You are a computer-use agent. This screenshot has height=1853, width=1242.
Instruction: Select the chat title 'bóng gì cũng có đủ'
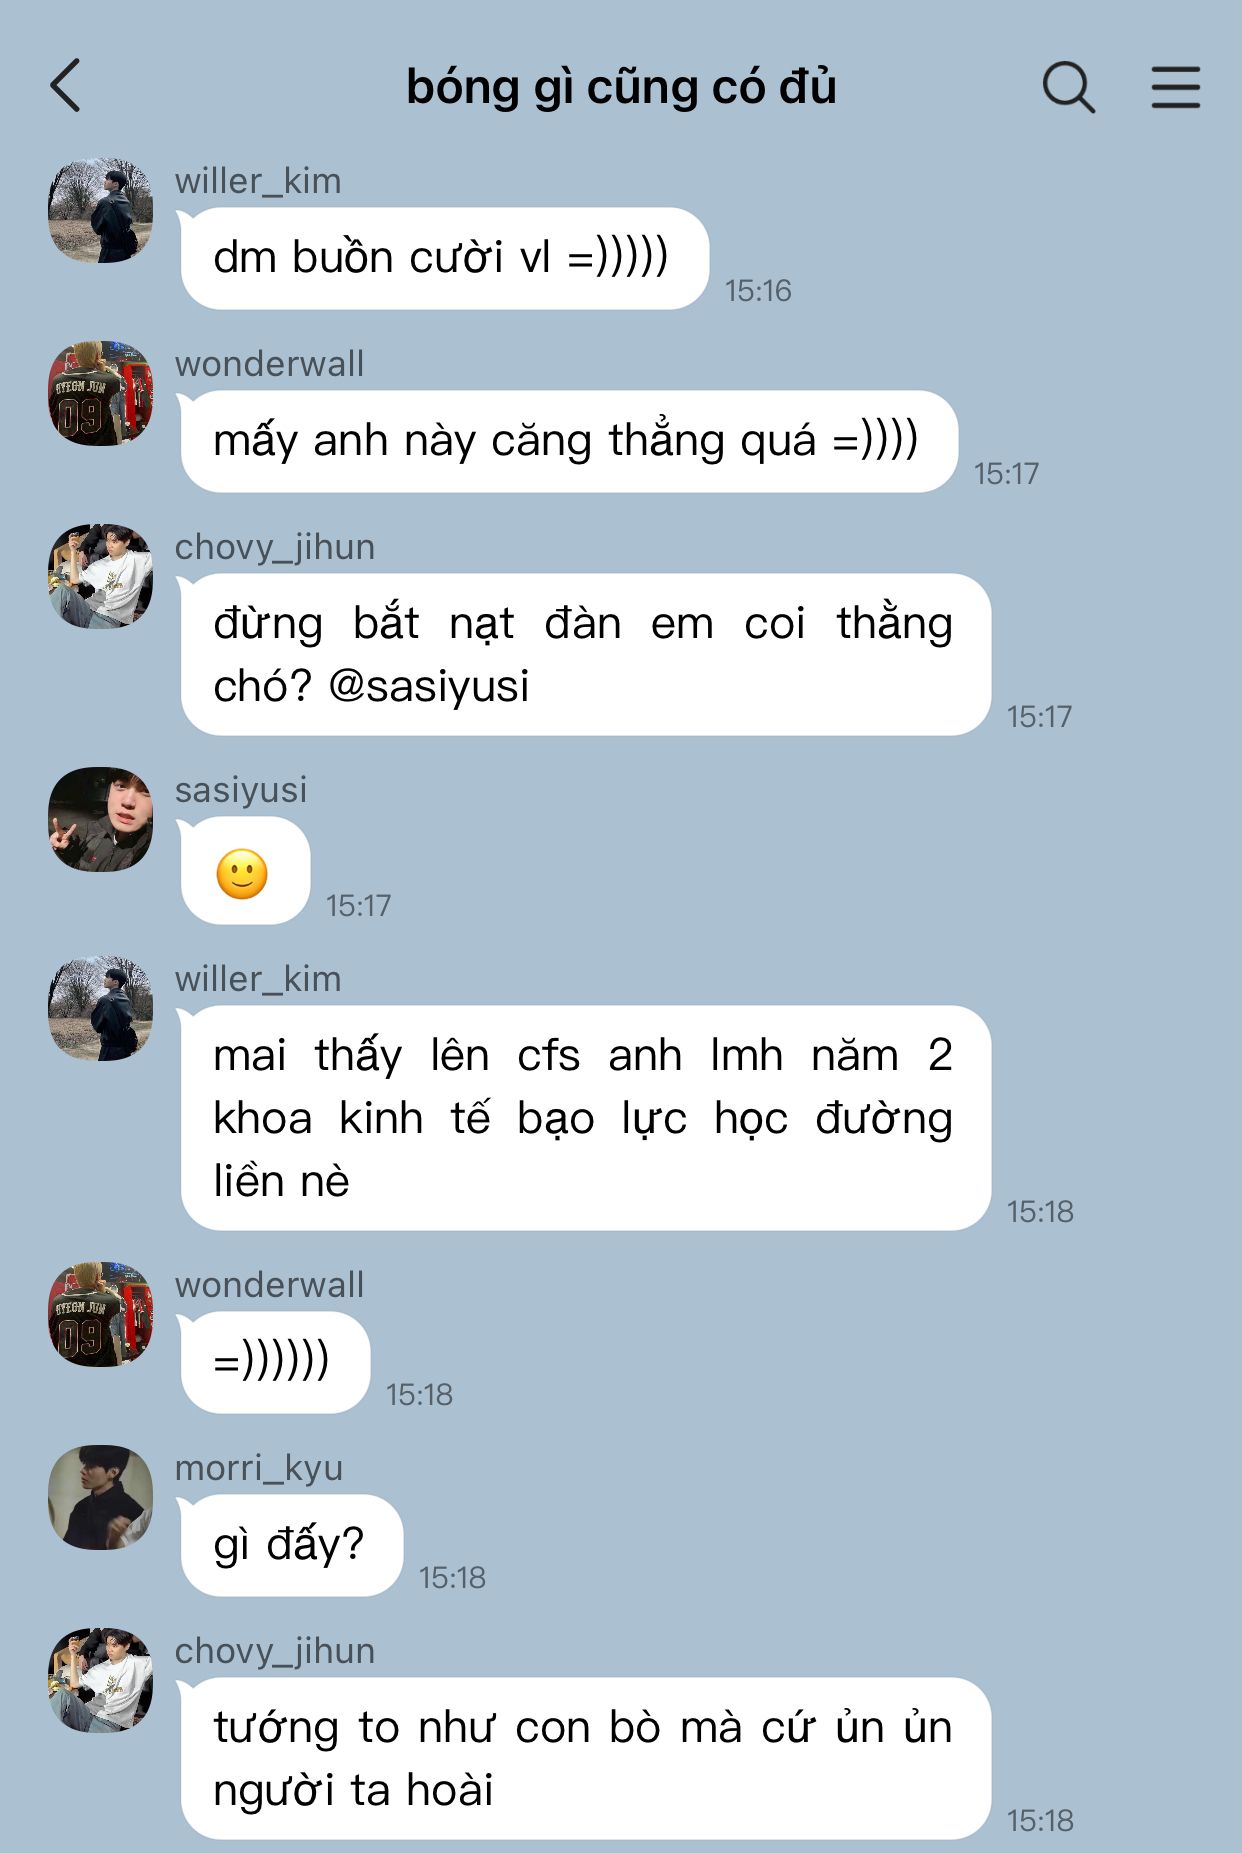(x=621, y=87)
